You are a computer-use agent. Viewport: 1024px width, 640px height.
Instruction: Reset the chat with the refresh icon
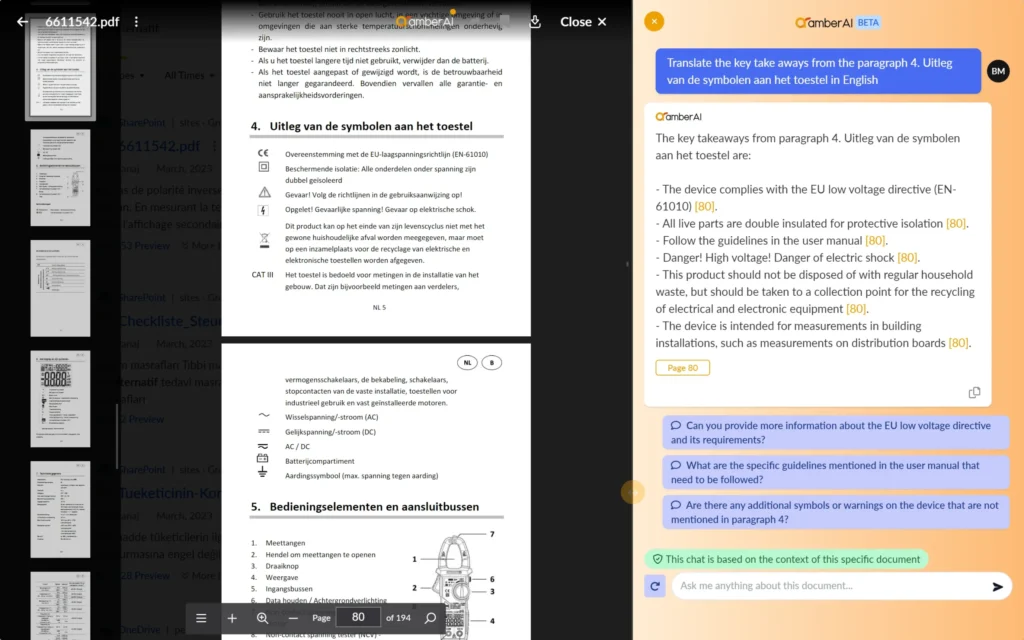pyautogui.click(x=655, y=586)
